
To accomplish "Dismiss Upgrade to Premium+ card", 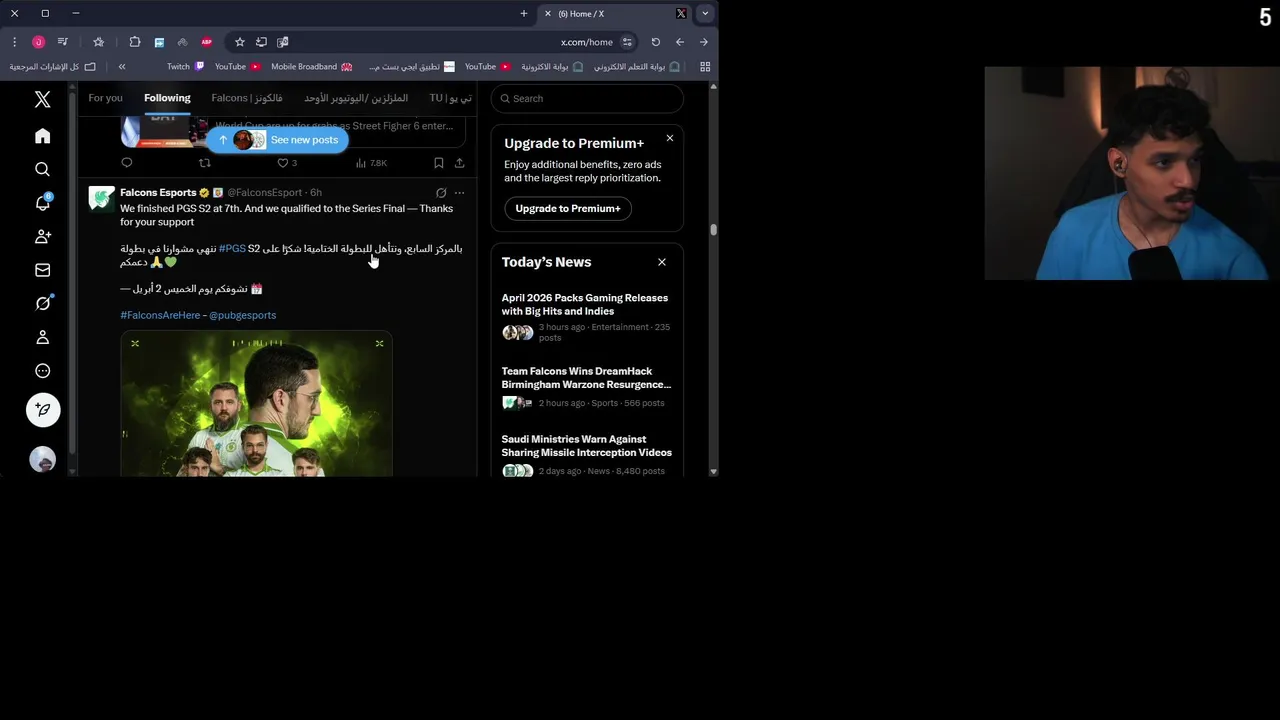I will tap(670, 138).
